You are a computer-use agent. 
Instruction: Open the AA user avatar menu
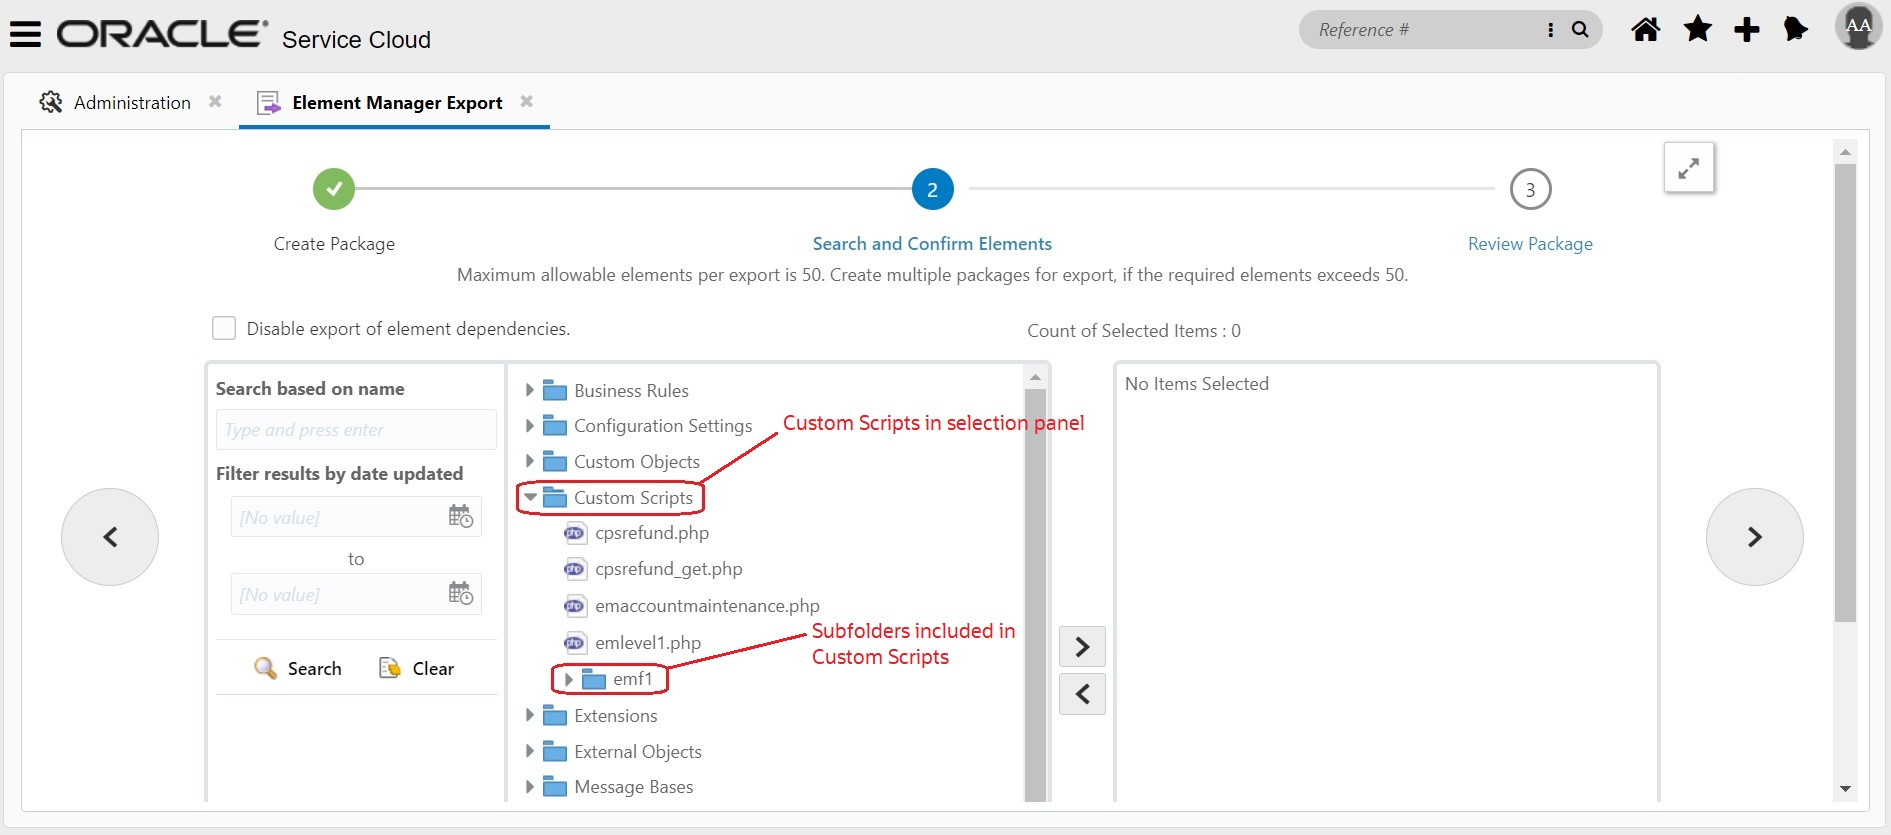1858,27
